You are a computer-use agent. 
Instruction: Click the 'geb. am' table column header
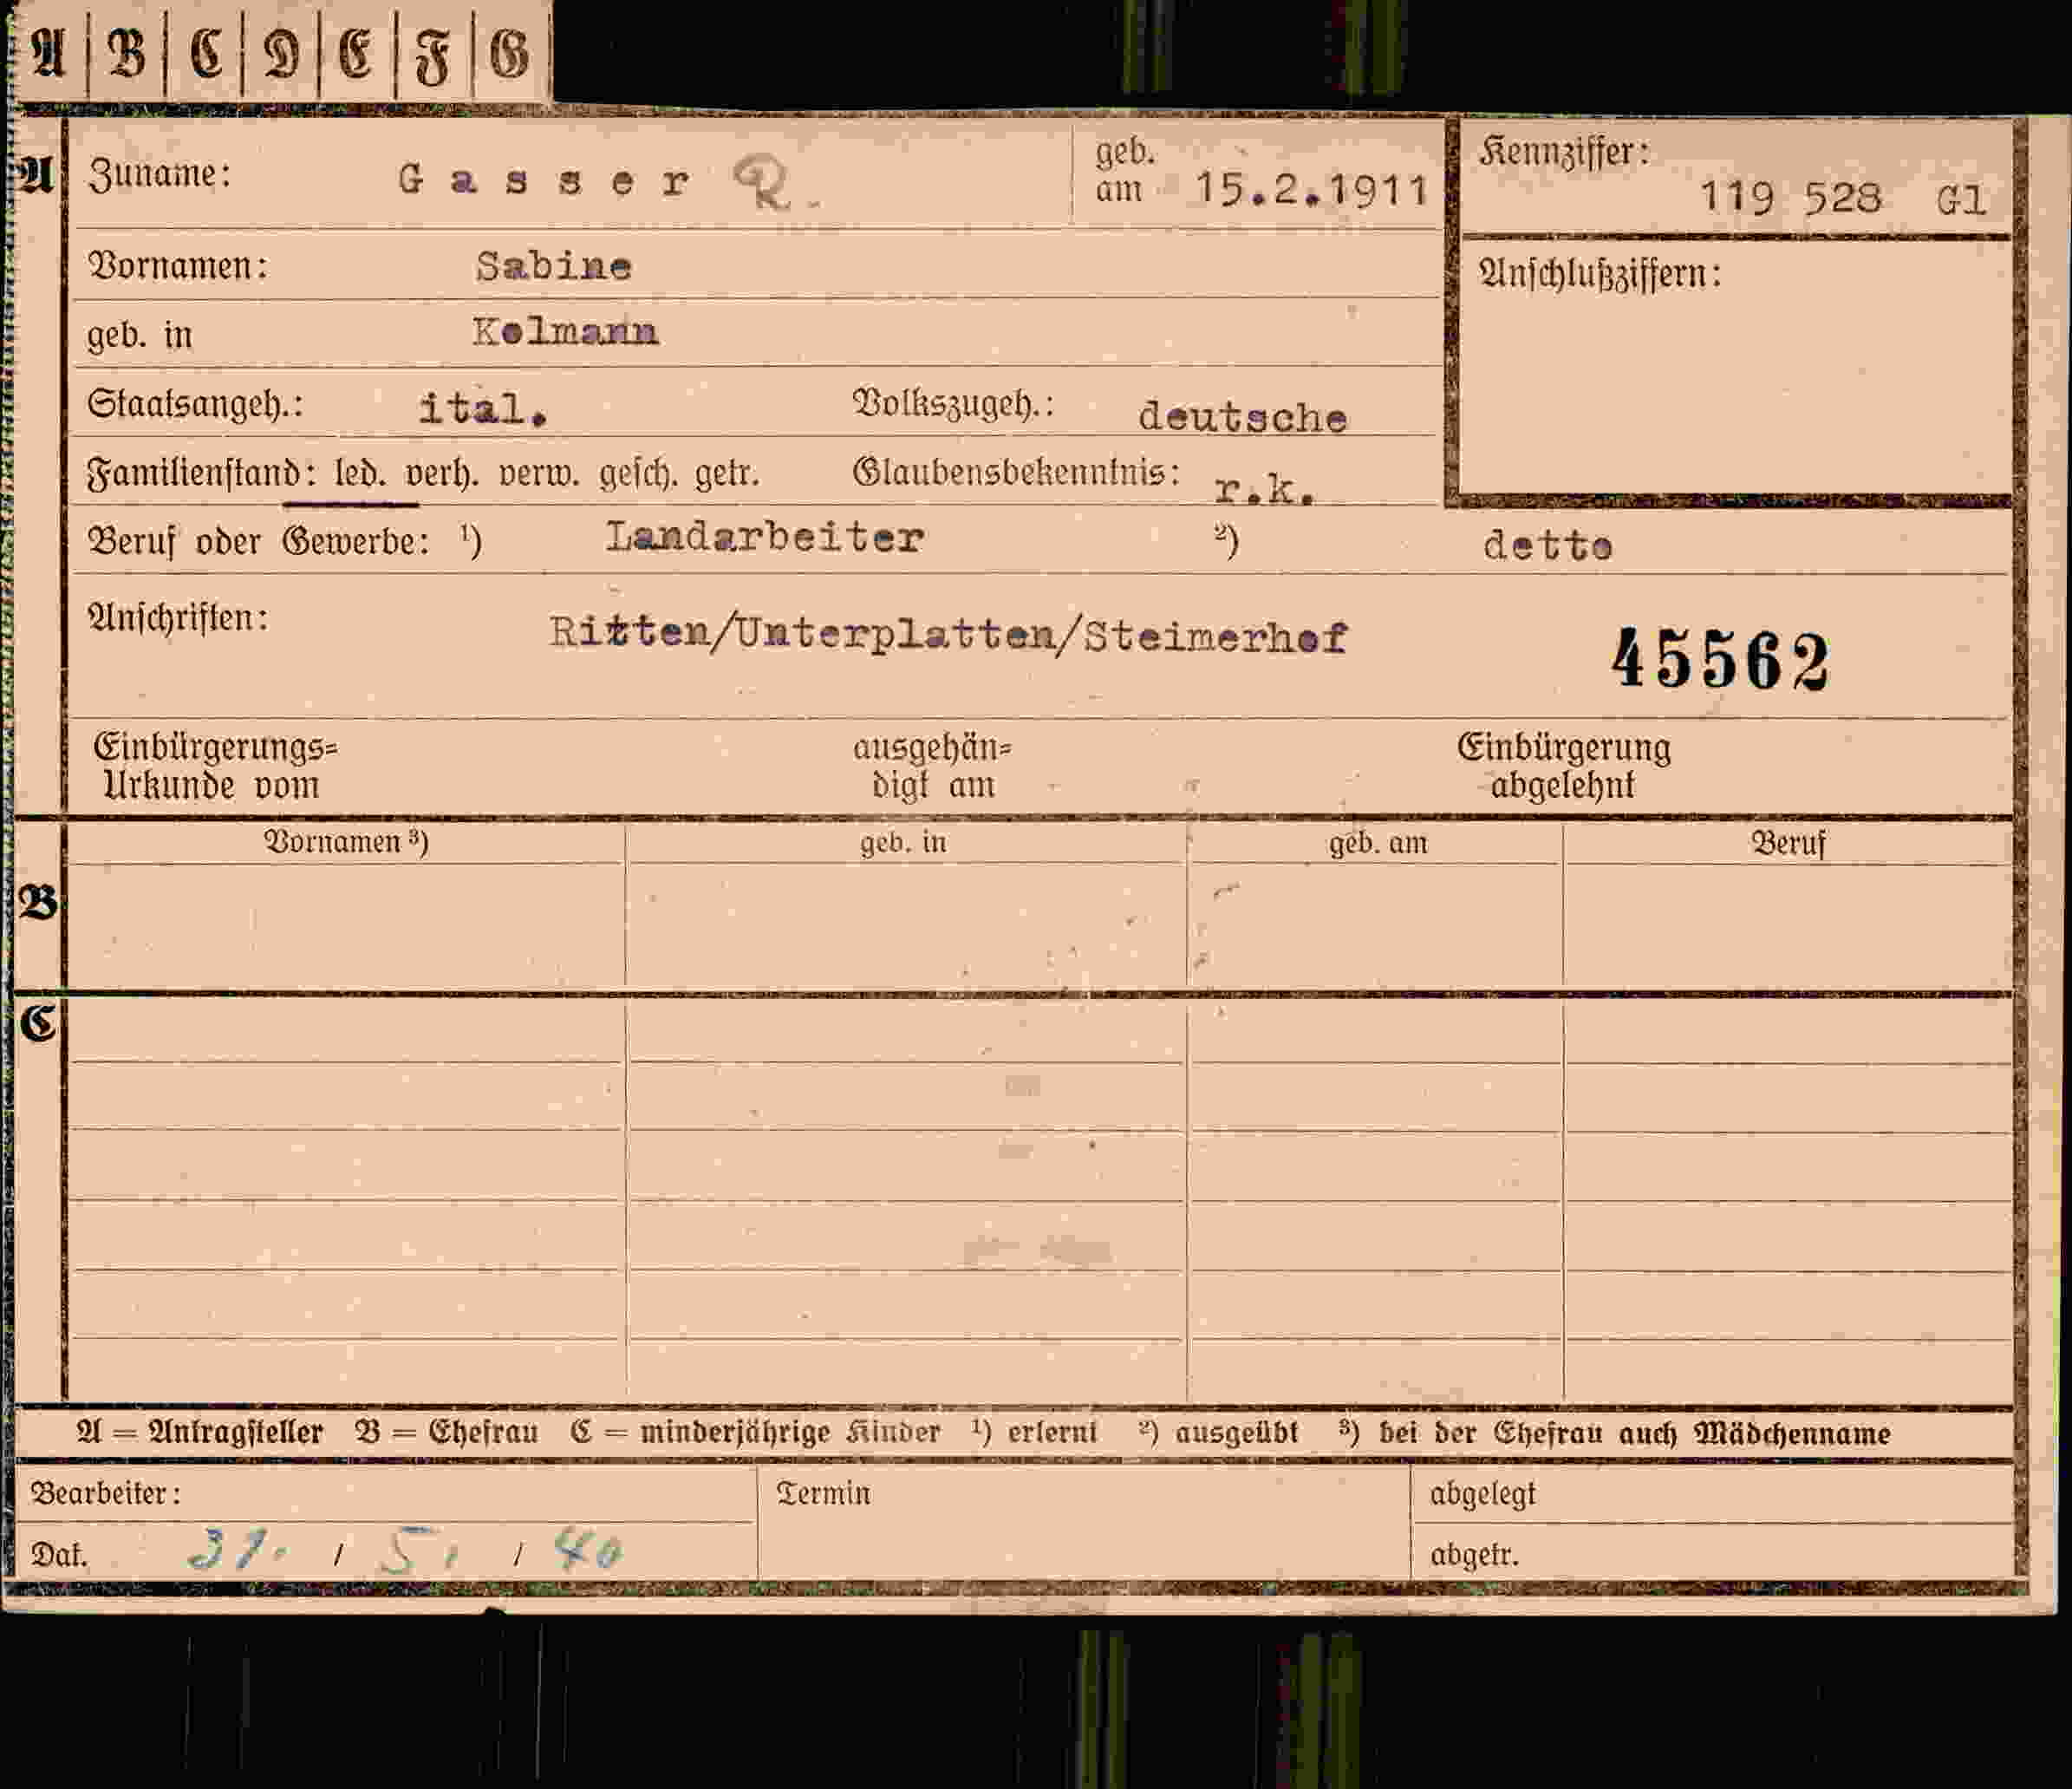[1378, 843]
